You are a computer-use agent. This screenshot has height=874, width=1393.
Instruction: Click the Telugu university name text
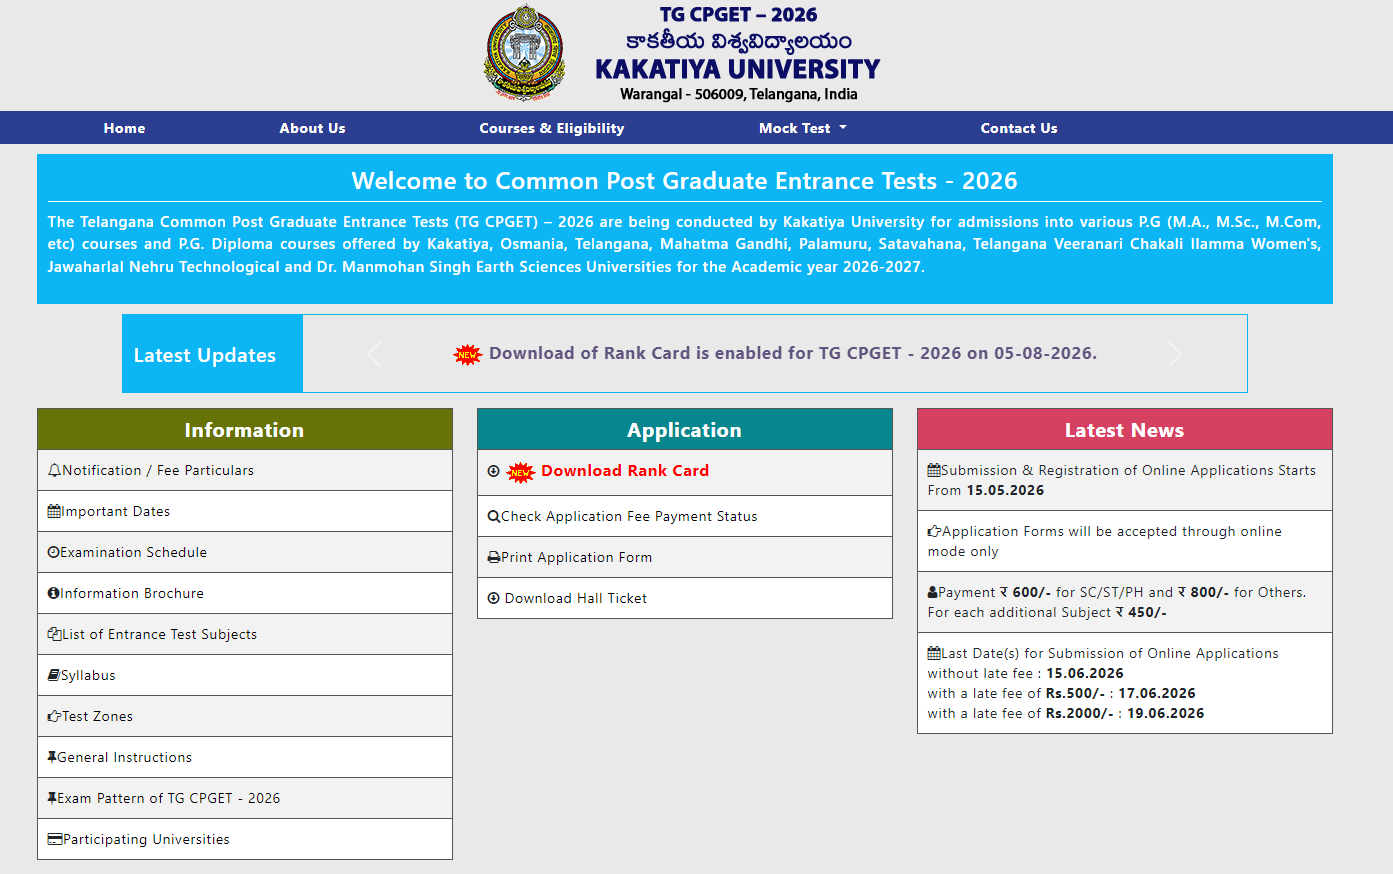tap(739, 41)
